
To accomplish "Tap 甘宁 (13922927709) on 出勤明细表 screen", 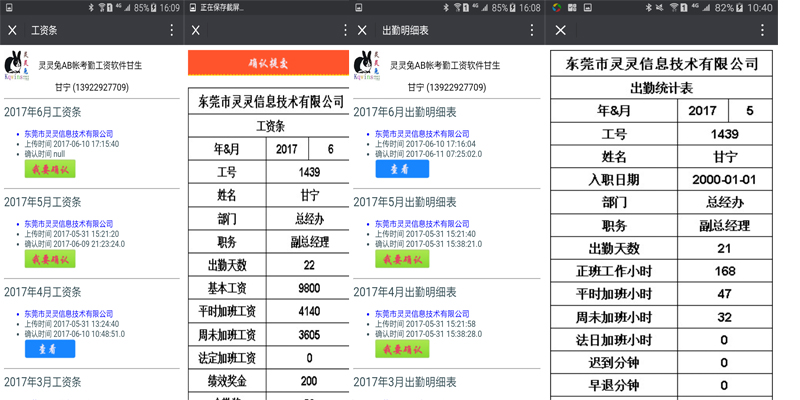I will click(446, 88).
